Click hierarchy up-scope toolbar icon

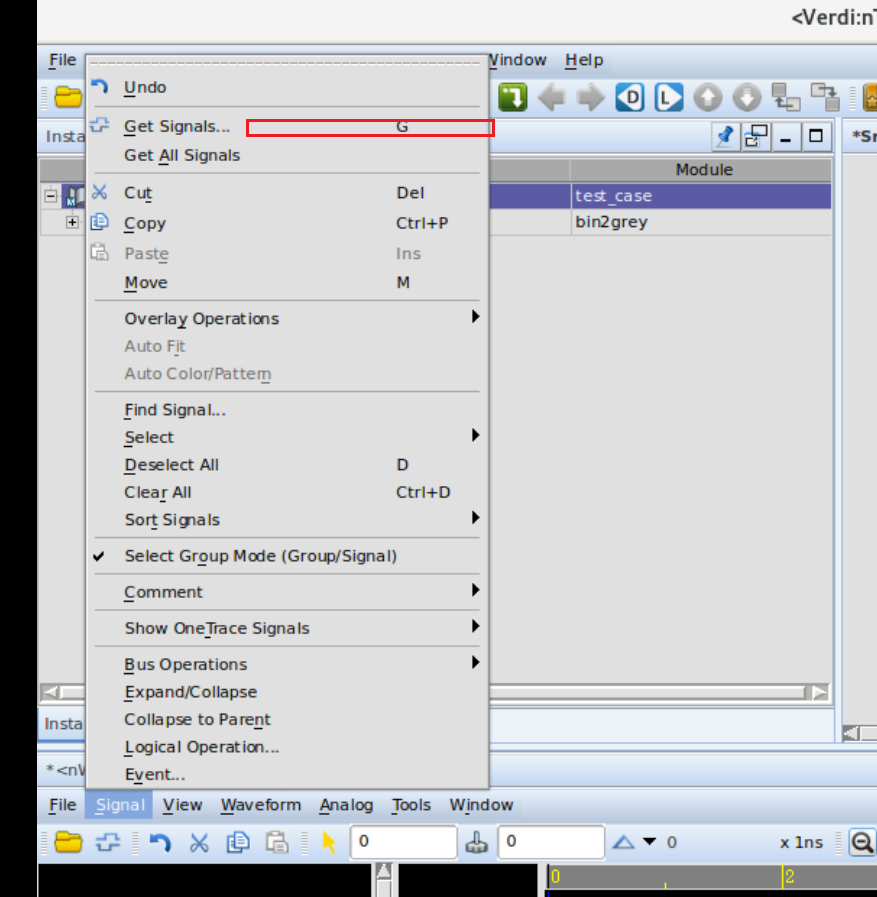click(785, 97)
